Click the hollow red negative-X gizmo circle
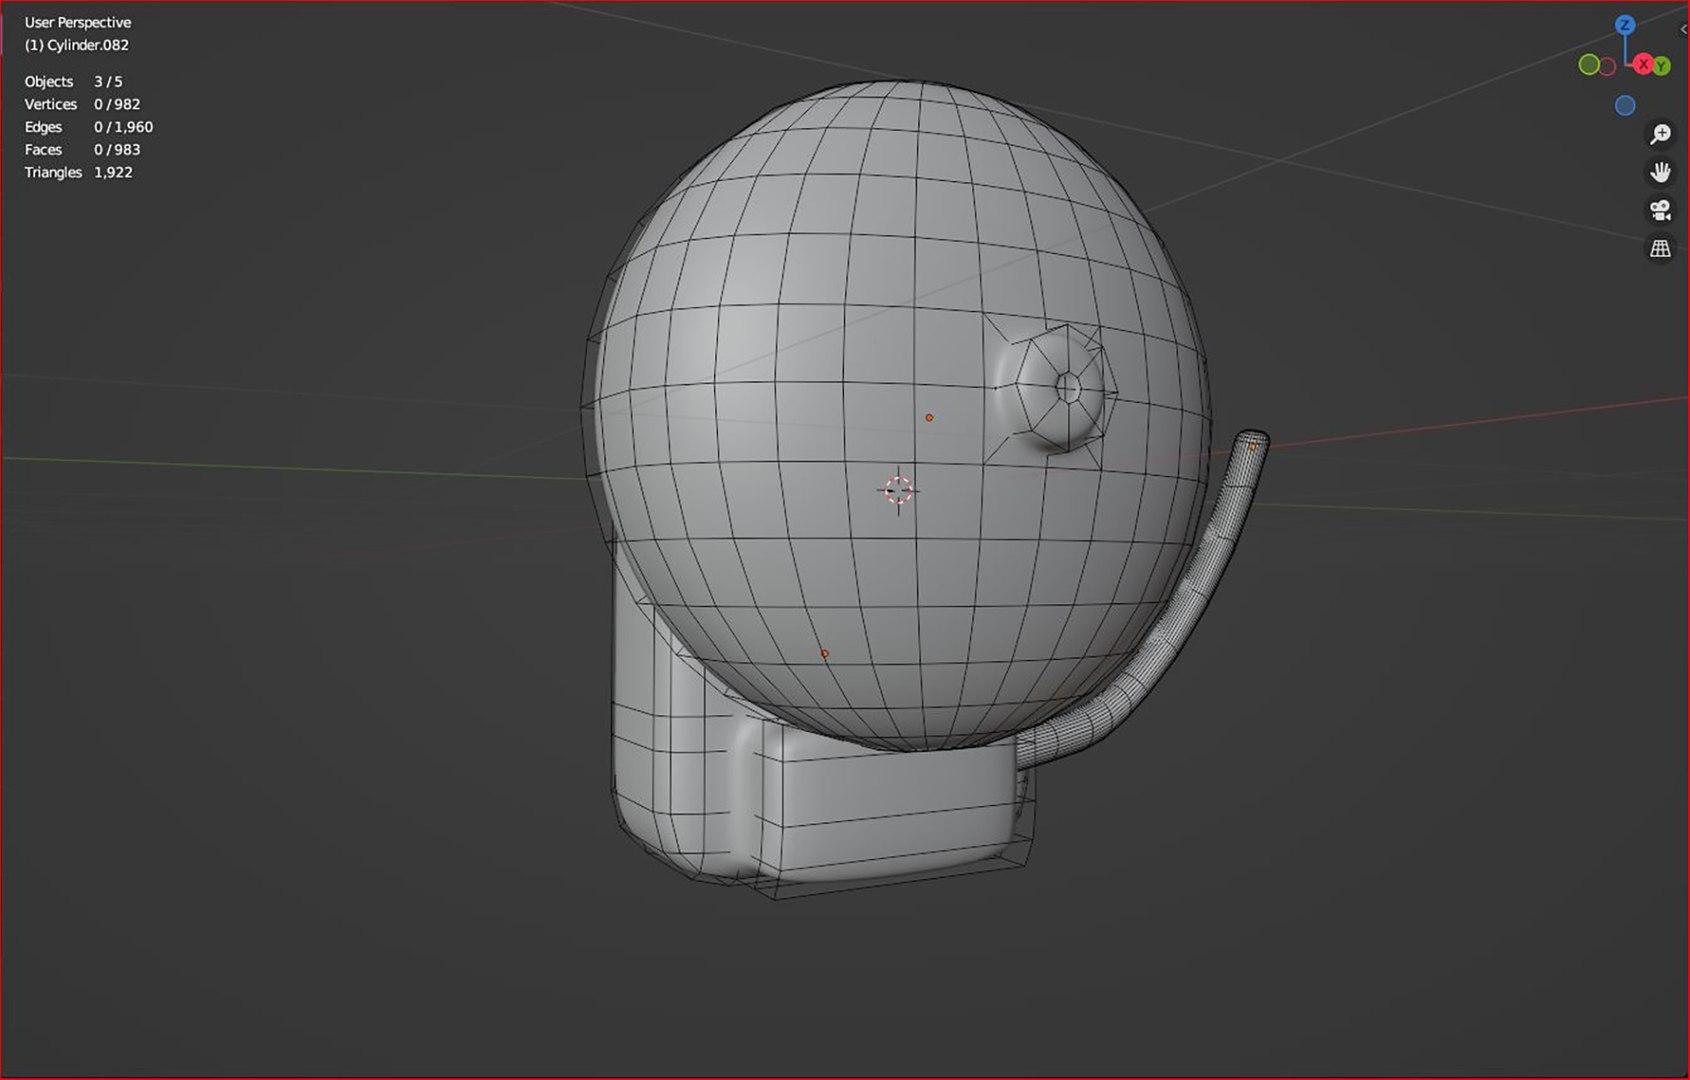The height and width of the screenshot is (1080, 1690). click(x=1607, y=67)
